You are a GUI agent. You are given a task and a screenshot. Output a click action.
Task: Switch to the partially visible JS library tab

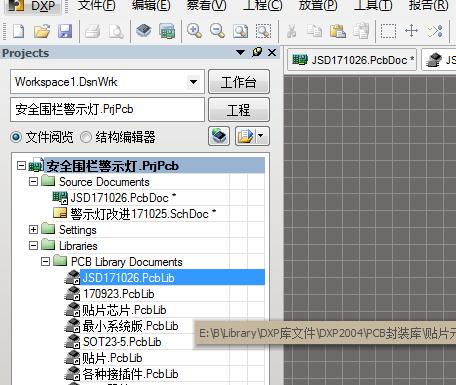tap(440, 60)
